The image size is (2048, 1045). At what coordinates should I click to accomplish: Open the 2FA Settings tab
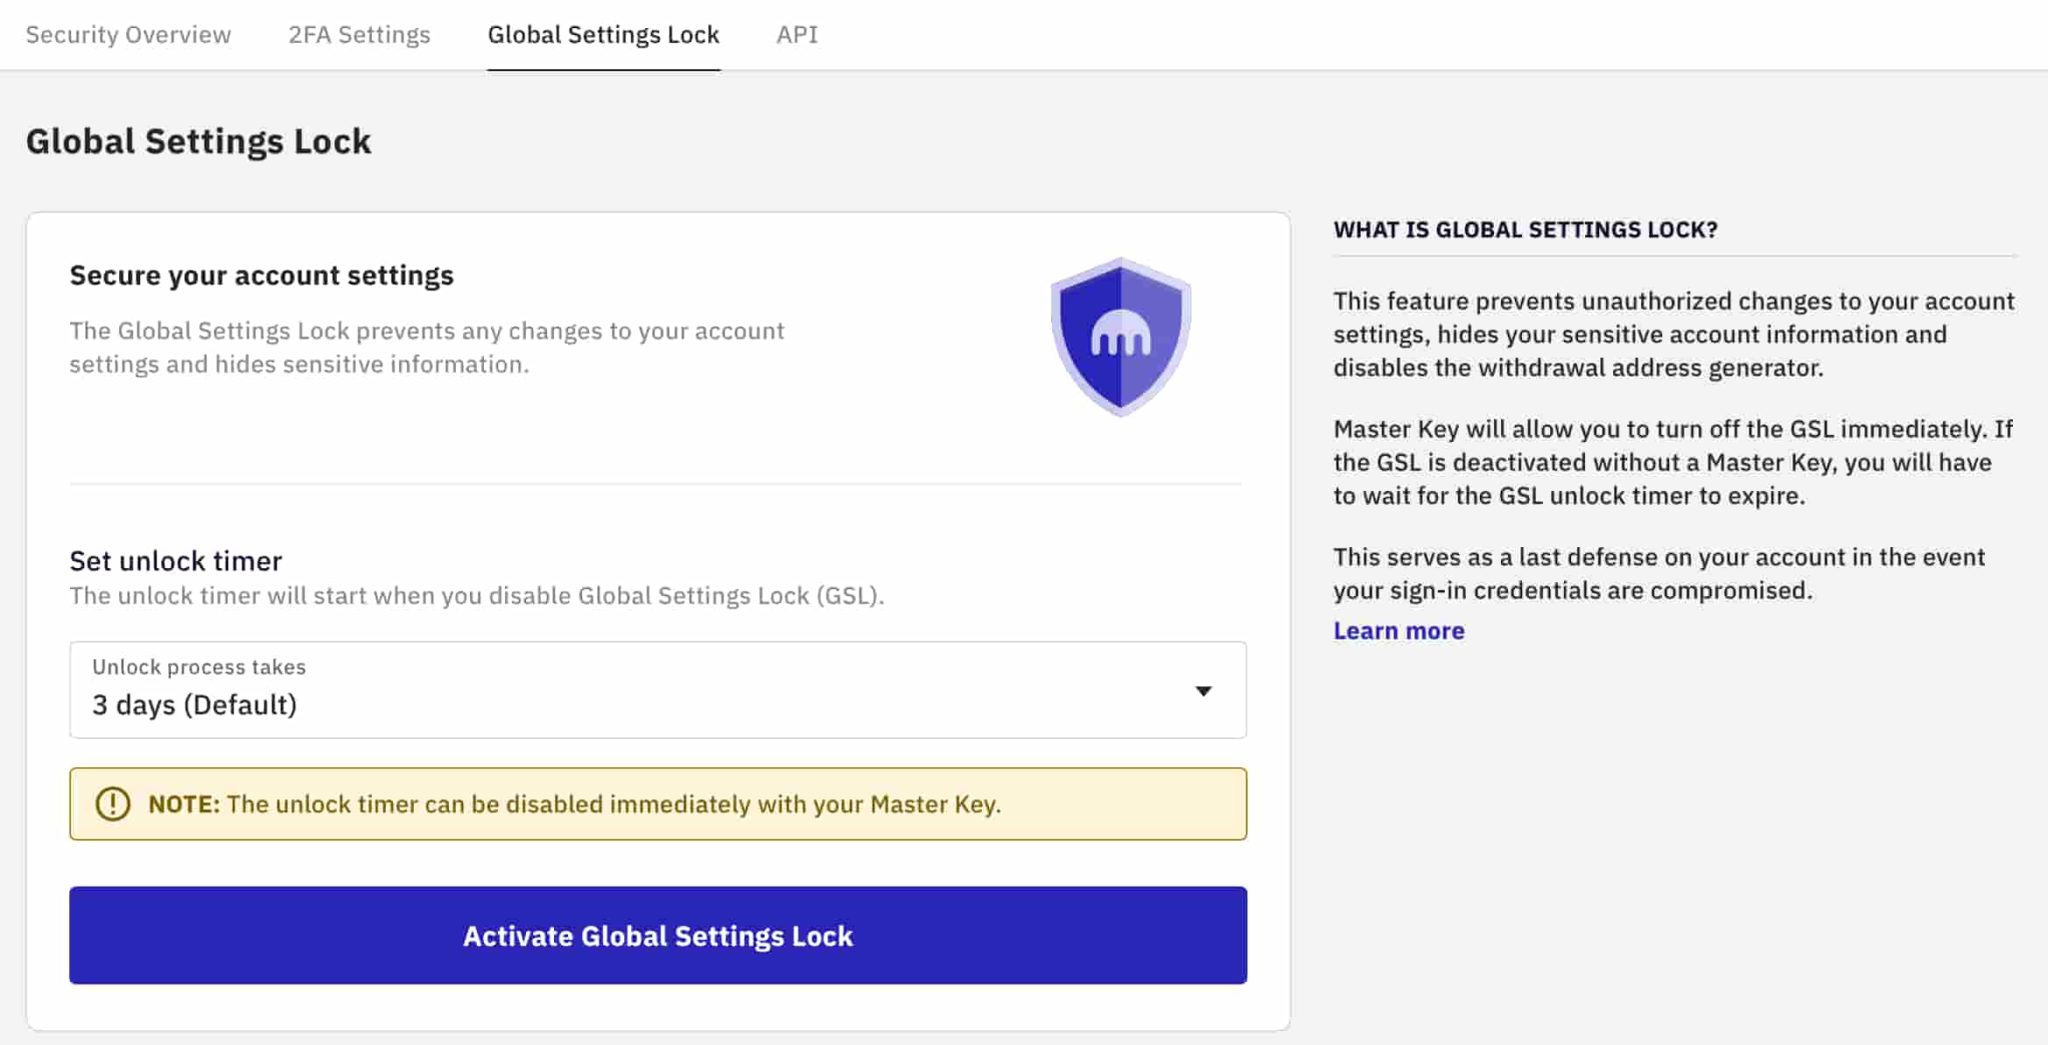pyautogui.click(x=359, y=35)
